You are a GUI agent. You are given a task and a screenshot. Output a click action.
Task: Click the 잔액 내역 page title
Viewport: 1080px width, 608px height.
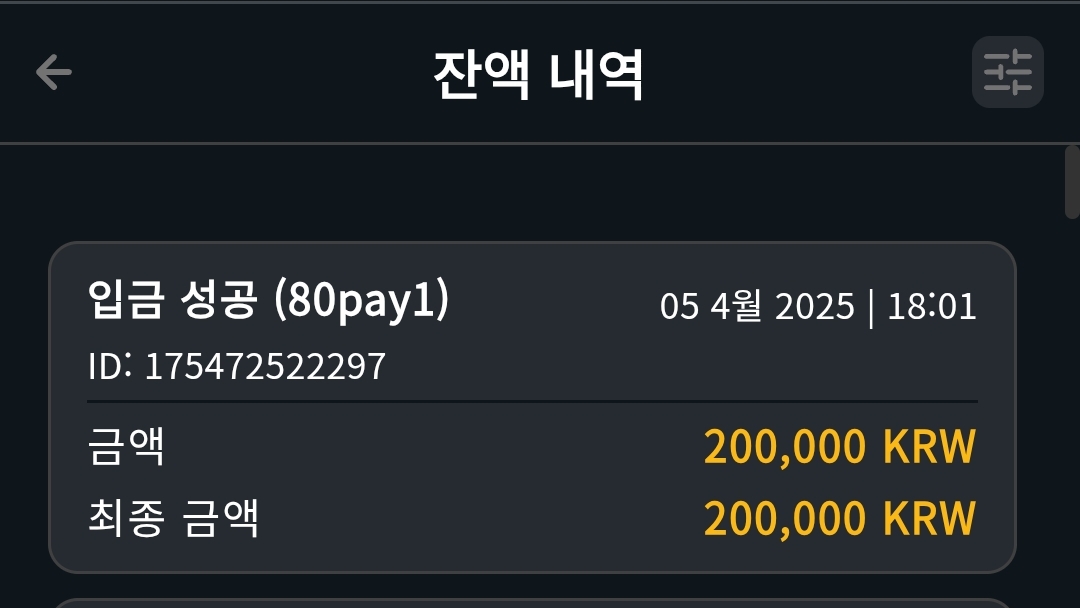(x=539, y=74)
